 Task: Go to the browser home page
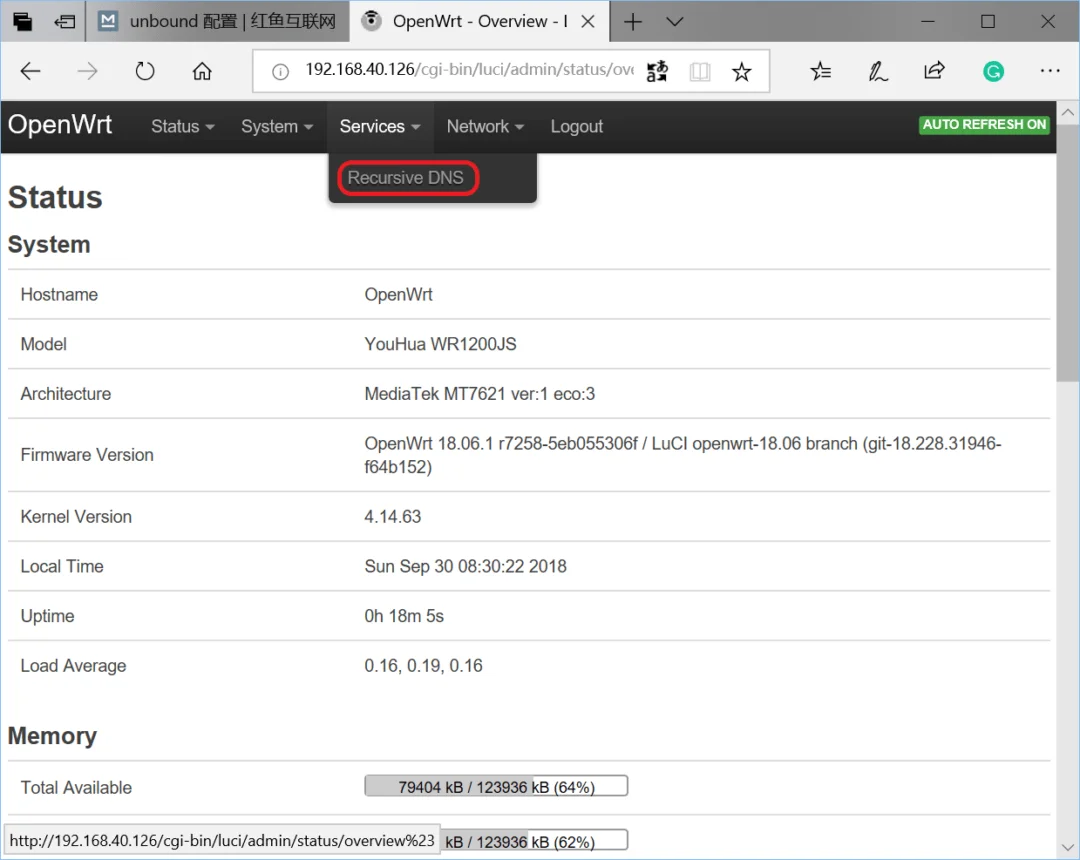(x=202, y=71)
